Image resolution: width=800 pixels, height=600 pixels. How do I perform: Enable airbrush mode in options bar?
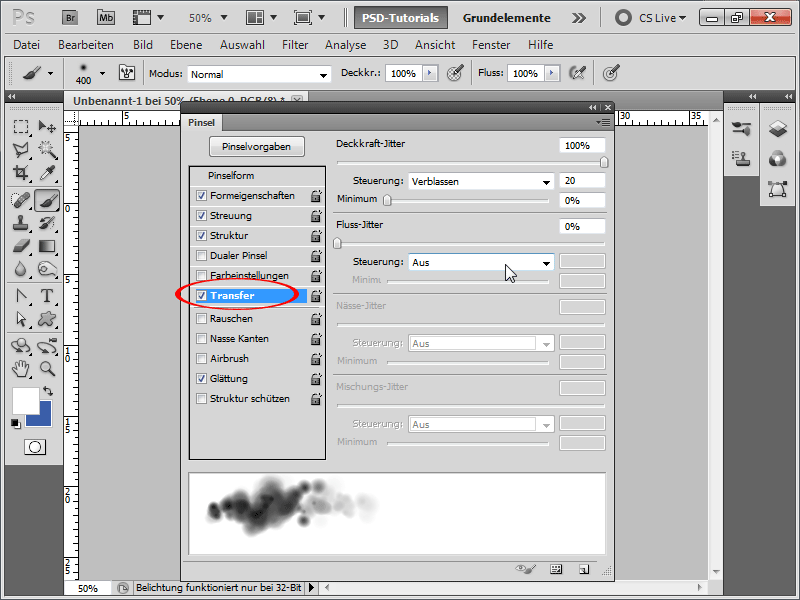(x=577, y=73)
